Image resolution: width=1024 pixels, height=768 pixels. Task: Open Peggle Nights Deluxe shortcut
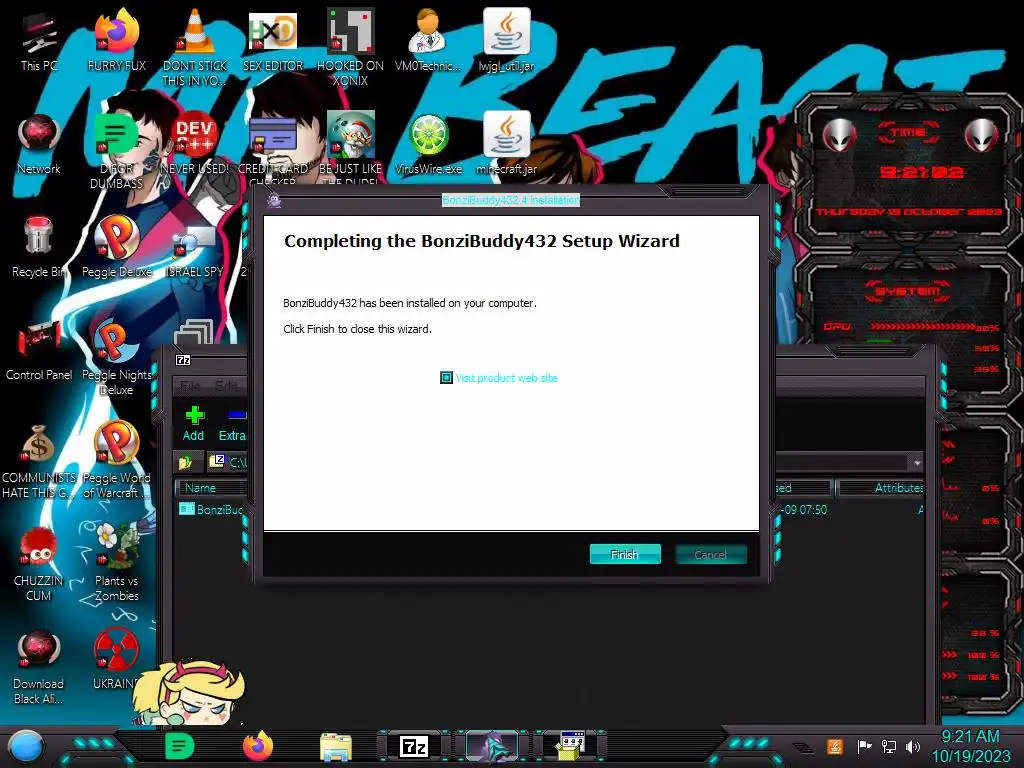(x=117, y=358)
